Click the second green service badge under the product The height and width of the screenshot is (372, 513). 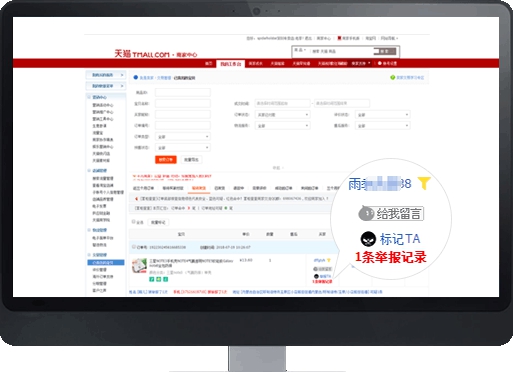pyautogui.click(x=158, y=279)
